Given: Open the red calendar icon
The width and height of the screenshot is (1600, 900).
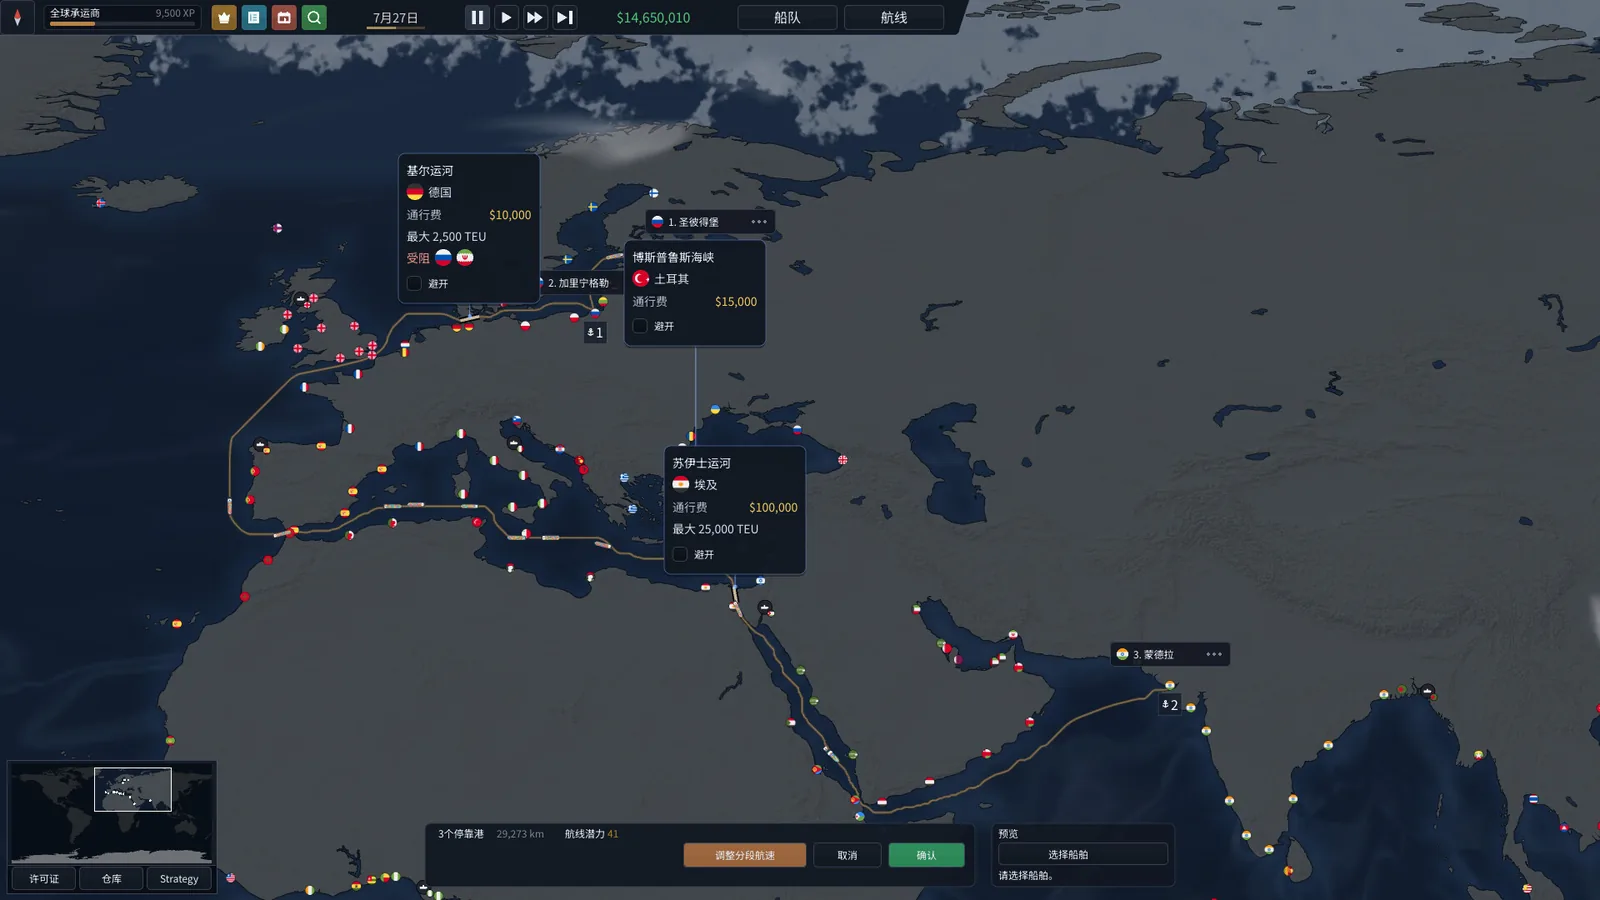Looking at the screenshot, I should pyautogui.click(x=284, y=17).
